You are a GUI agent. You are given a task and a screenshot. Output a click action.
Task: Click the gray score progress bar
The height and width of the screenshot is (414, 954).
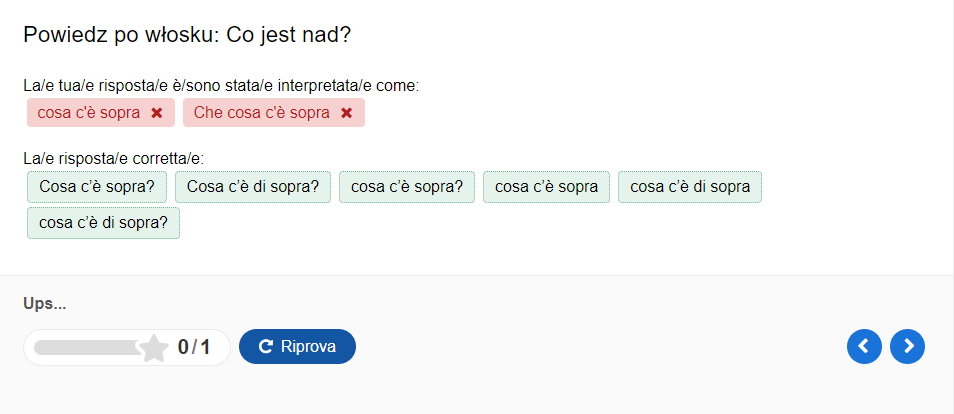[89, 348]
